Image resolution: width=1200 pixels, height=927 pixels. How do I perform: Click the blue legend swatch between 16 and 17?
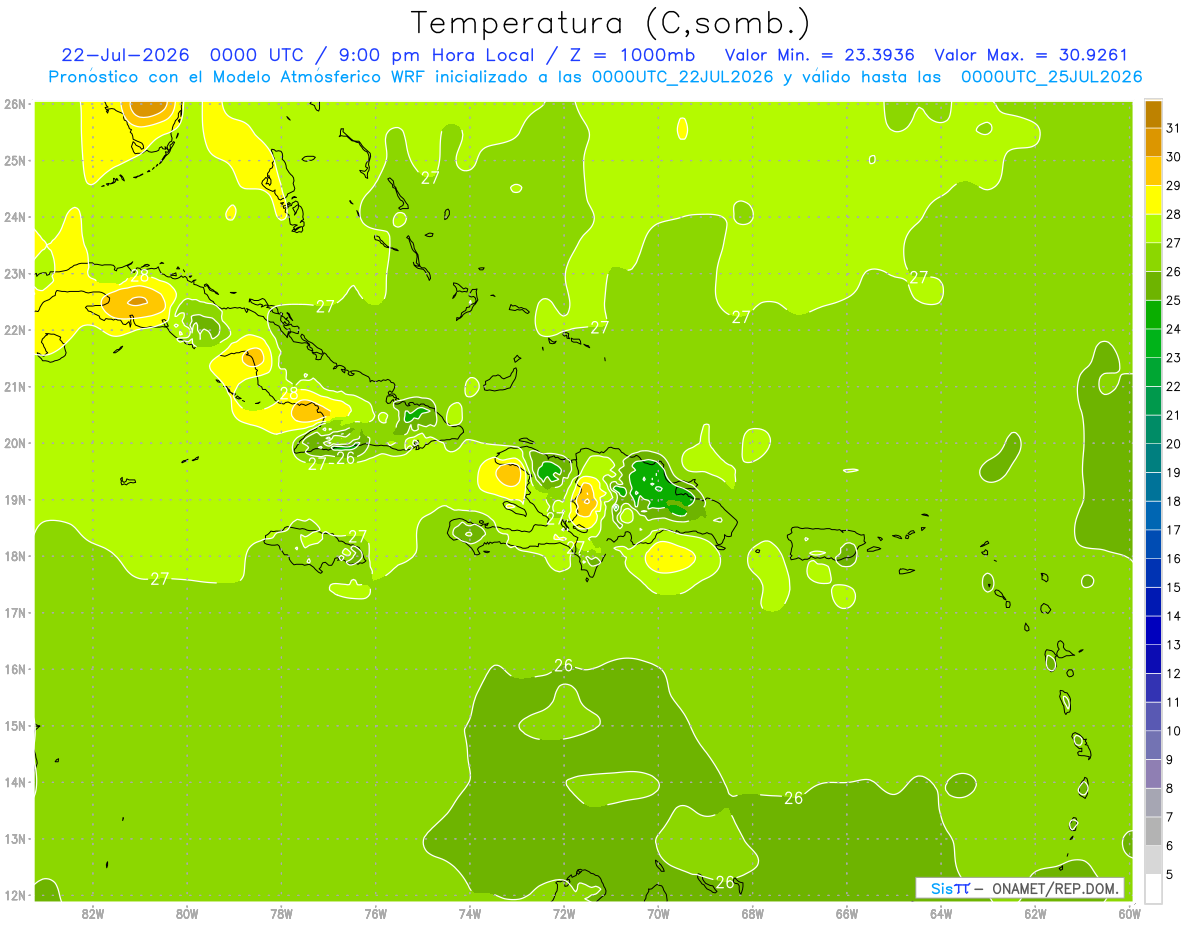(1153, 544)
